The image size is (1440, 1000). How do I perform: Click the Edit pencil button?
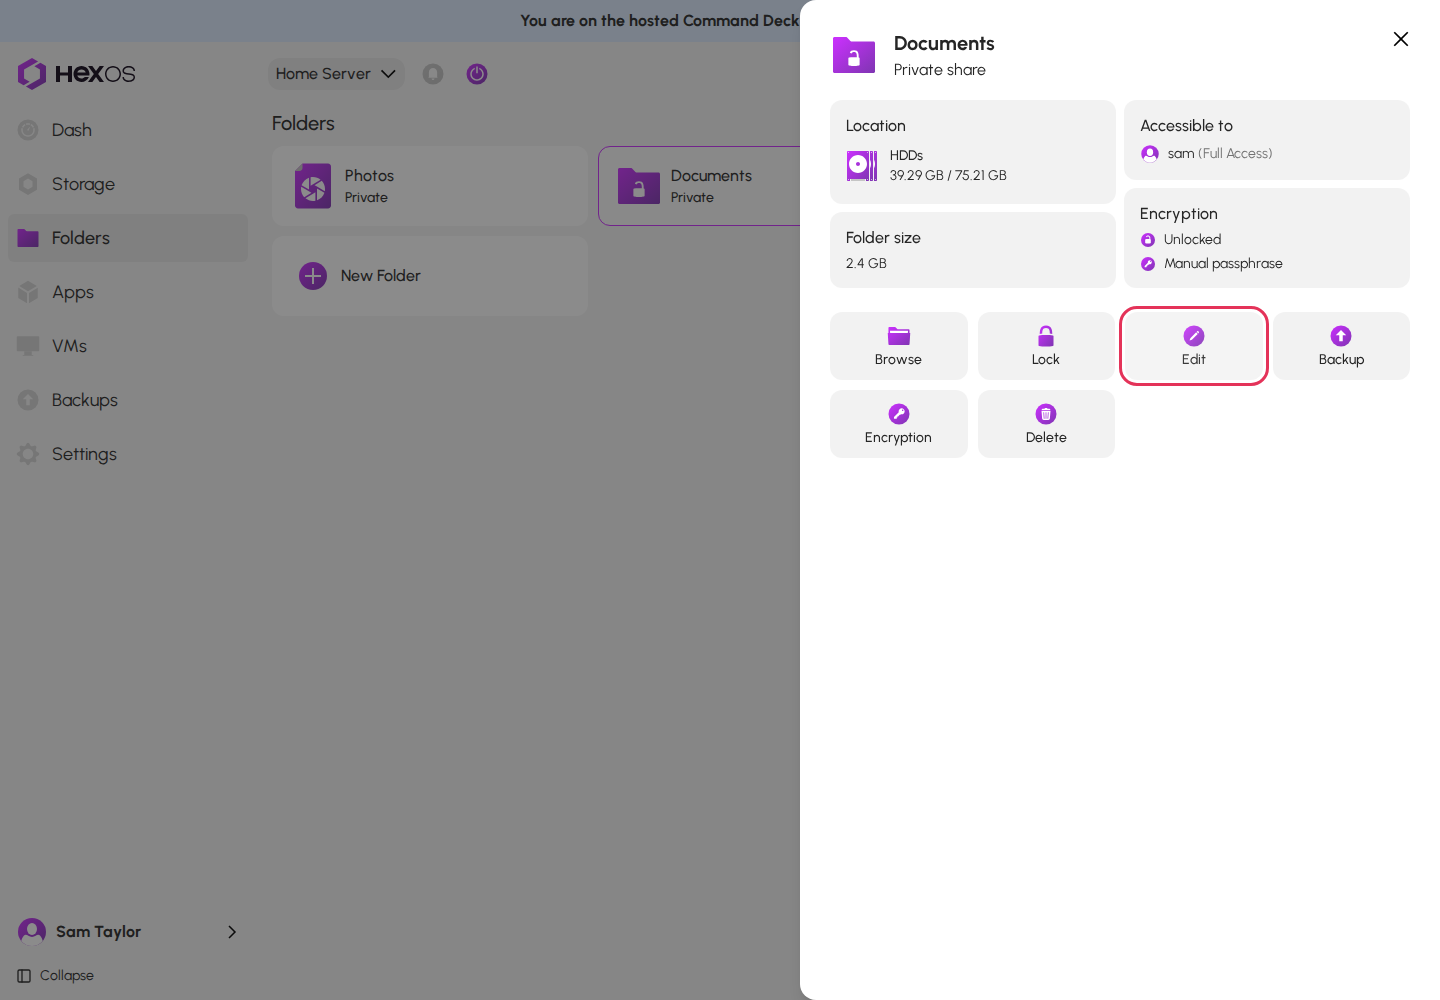1194,346
